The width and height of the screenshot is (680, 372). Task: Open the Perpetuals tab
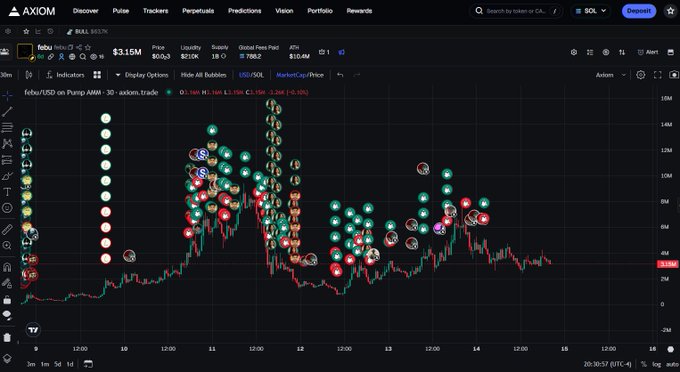198,11
